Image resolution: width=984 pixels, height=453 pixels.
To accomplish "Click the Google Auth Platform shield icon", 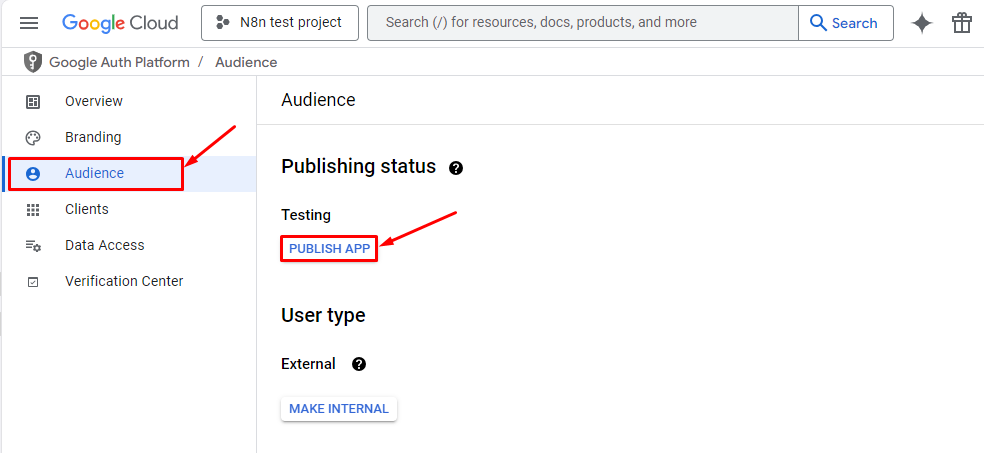I will tap(33, 62).
